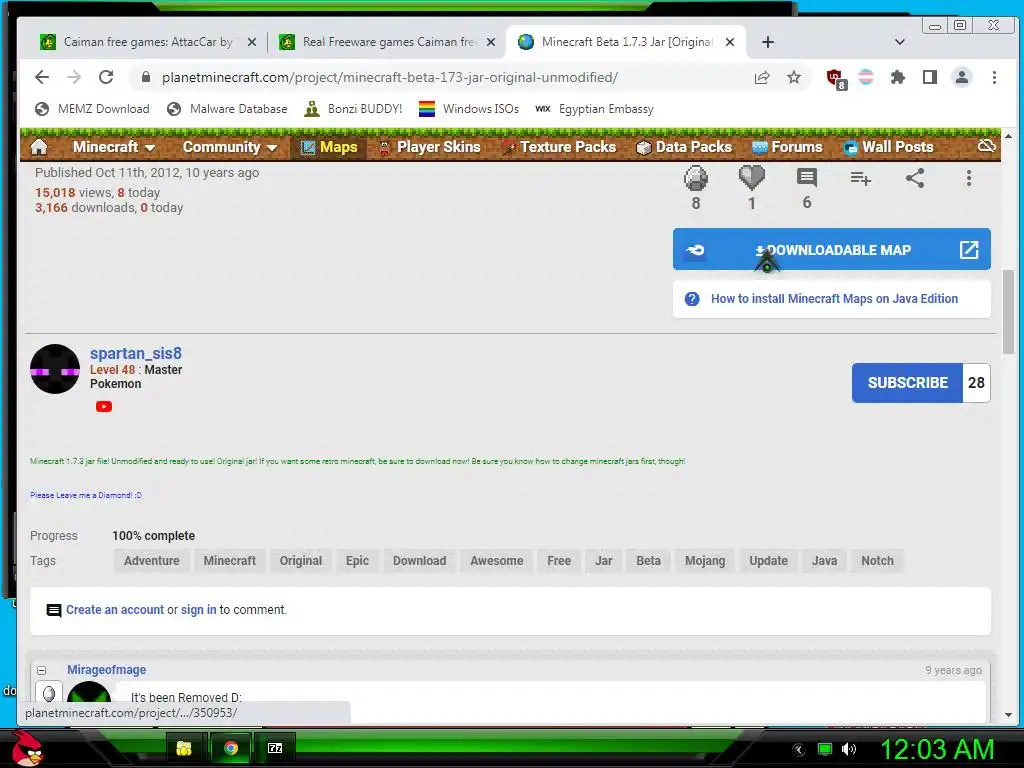1024x768 pixels.
Task: Open a new browser tab
Action: tap(768, 42)
